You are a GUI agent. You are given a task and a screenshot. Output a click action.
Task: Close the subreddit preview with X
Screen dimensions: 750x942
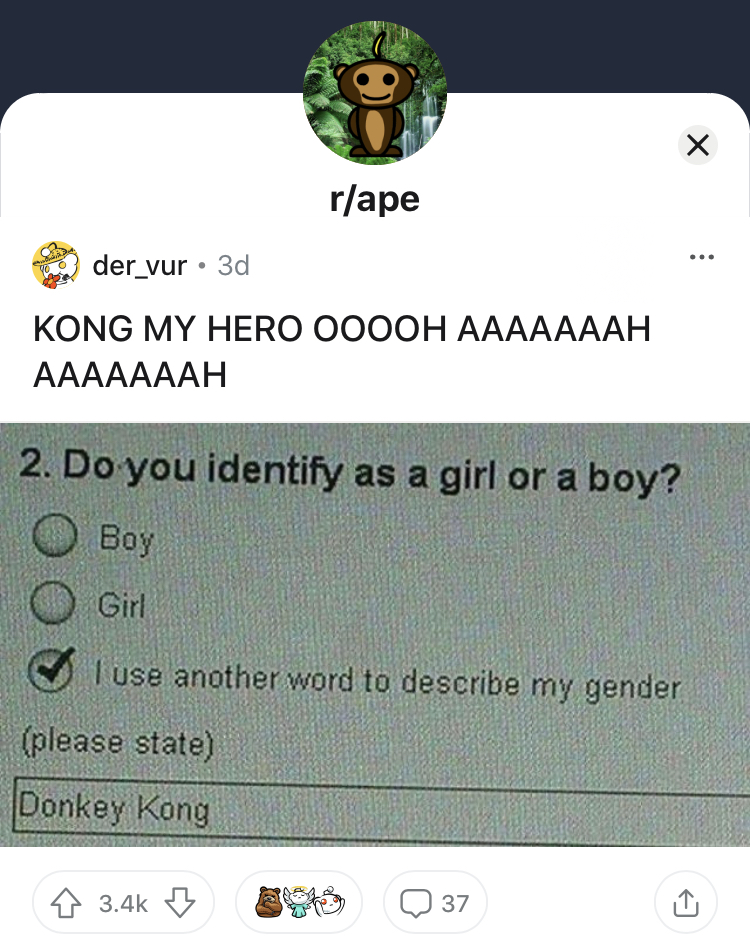tap(698, 145)
